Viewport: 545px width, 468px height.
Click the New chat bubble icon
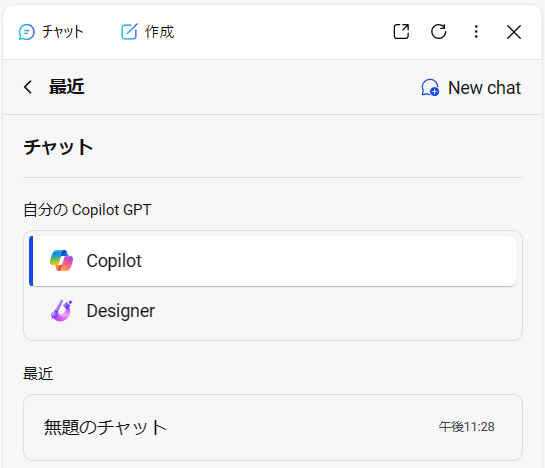[430, 87]
